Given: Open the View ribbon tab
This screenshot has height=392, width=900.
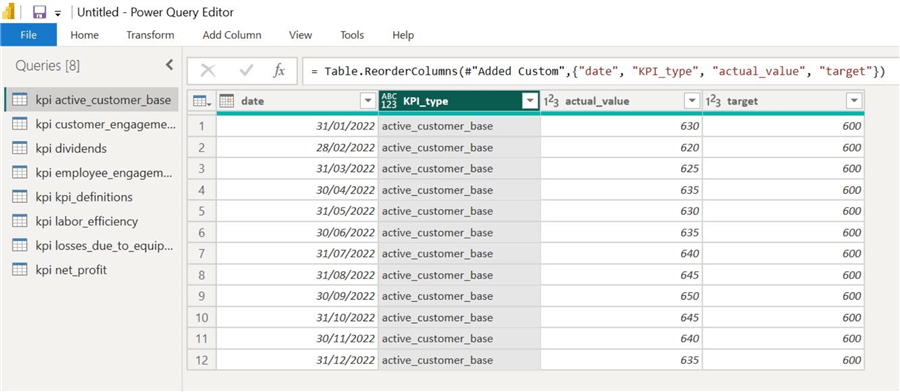Looking at the screenshot, I should tap(300, 35).
